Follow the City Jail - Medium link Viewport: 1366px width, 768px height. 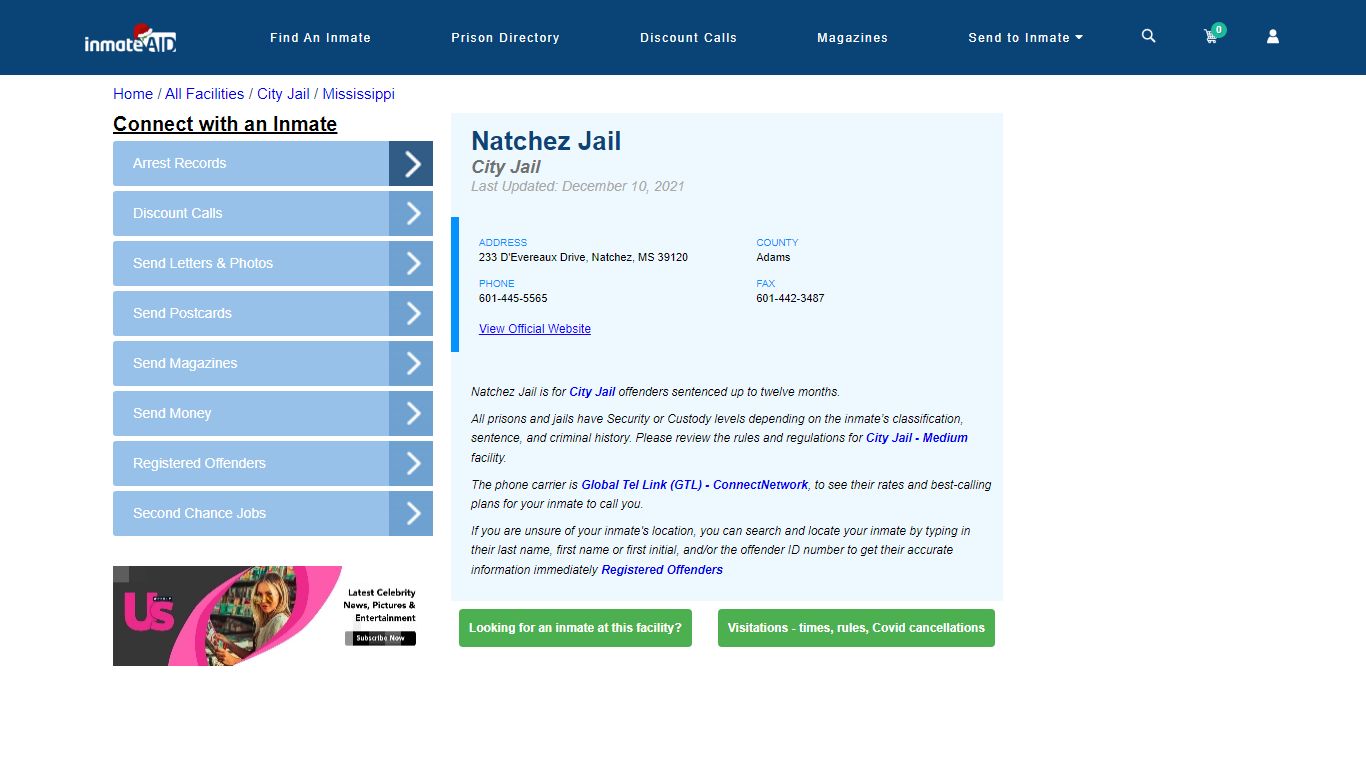pyautogui.click(x=917, y=438)
